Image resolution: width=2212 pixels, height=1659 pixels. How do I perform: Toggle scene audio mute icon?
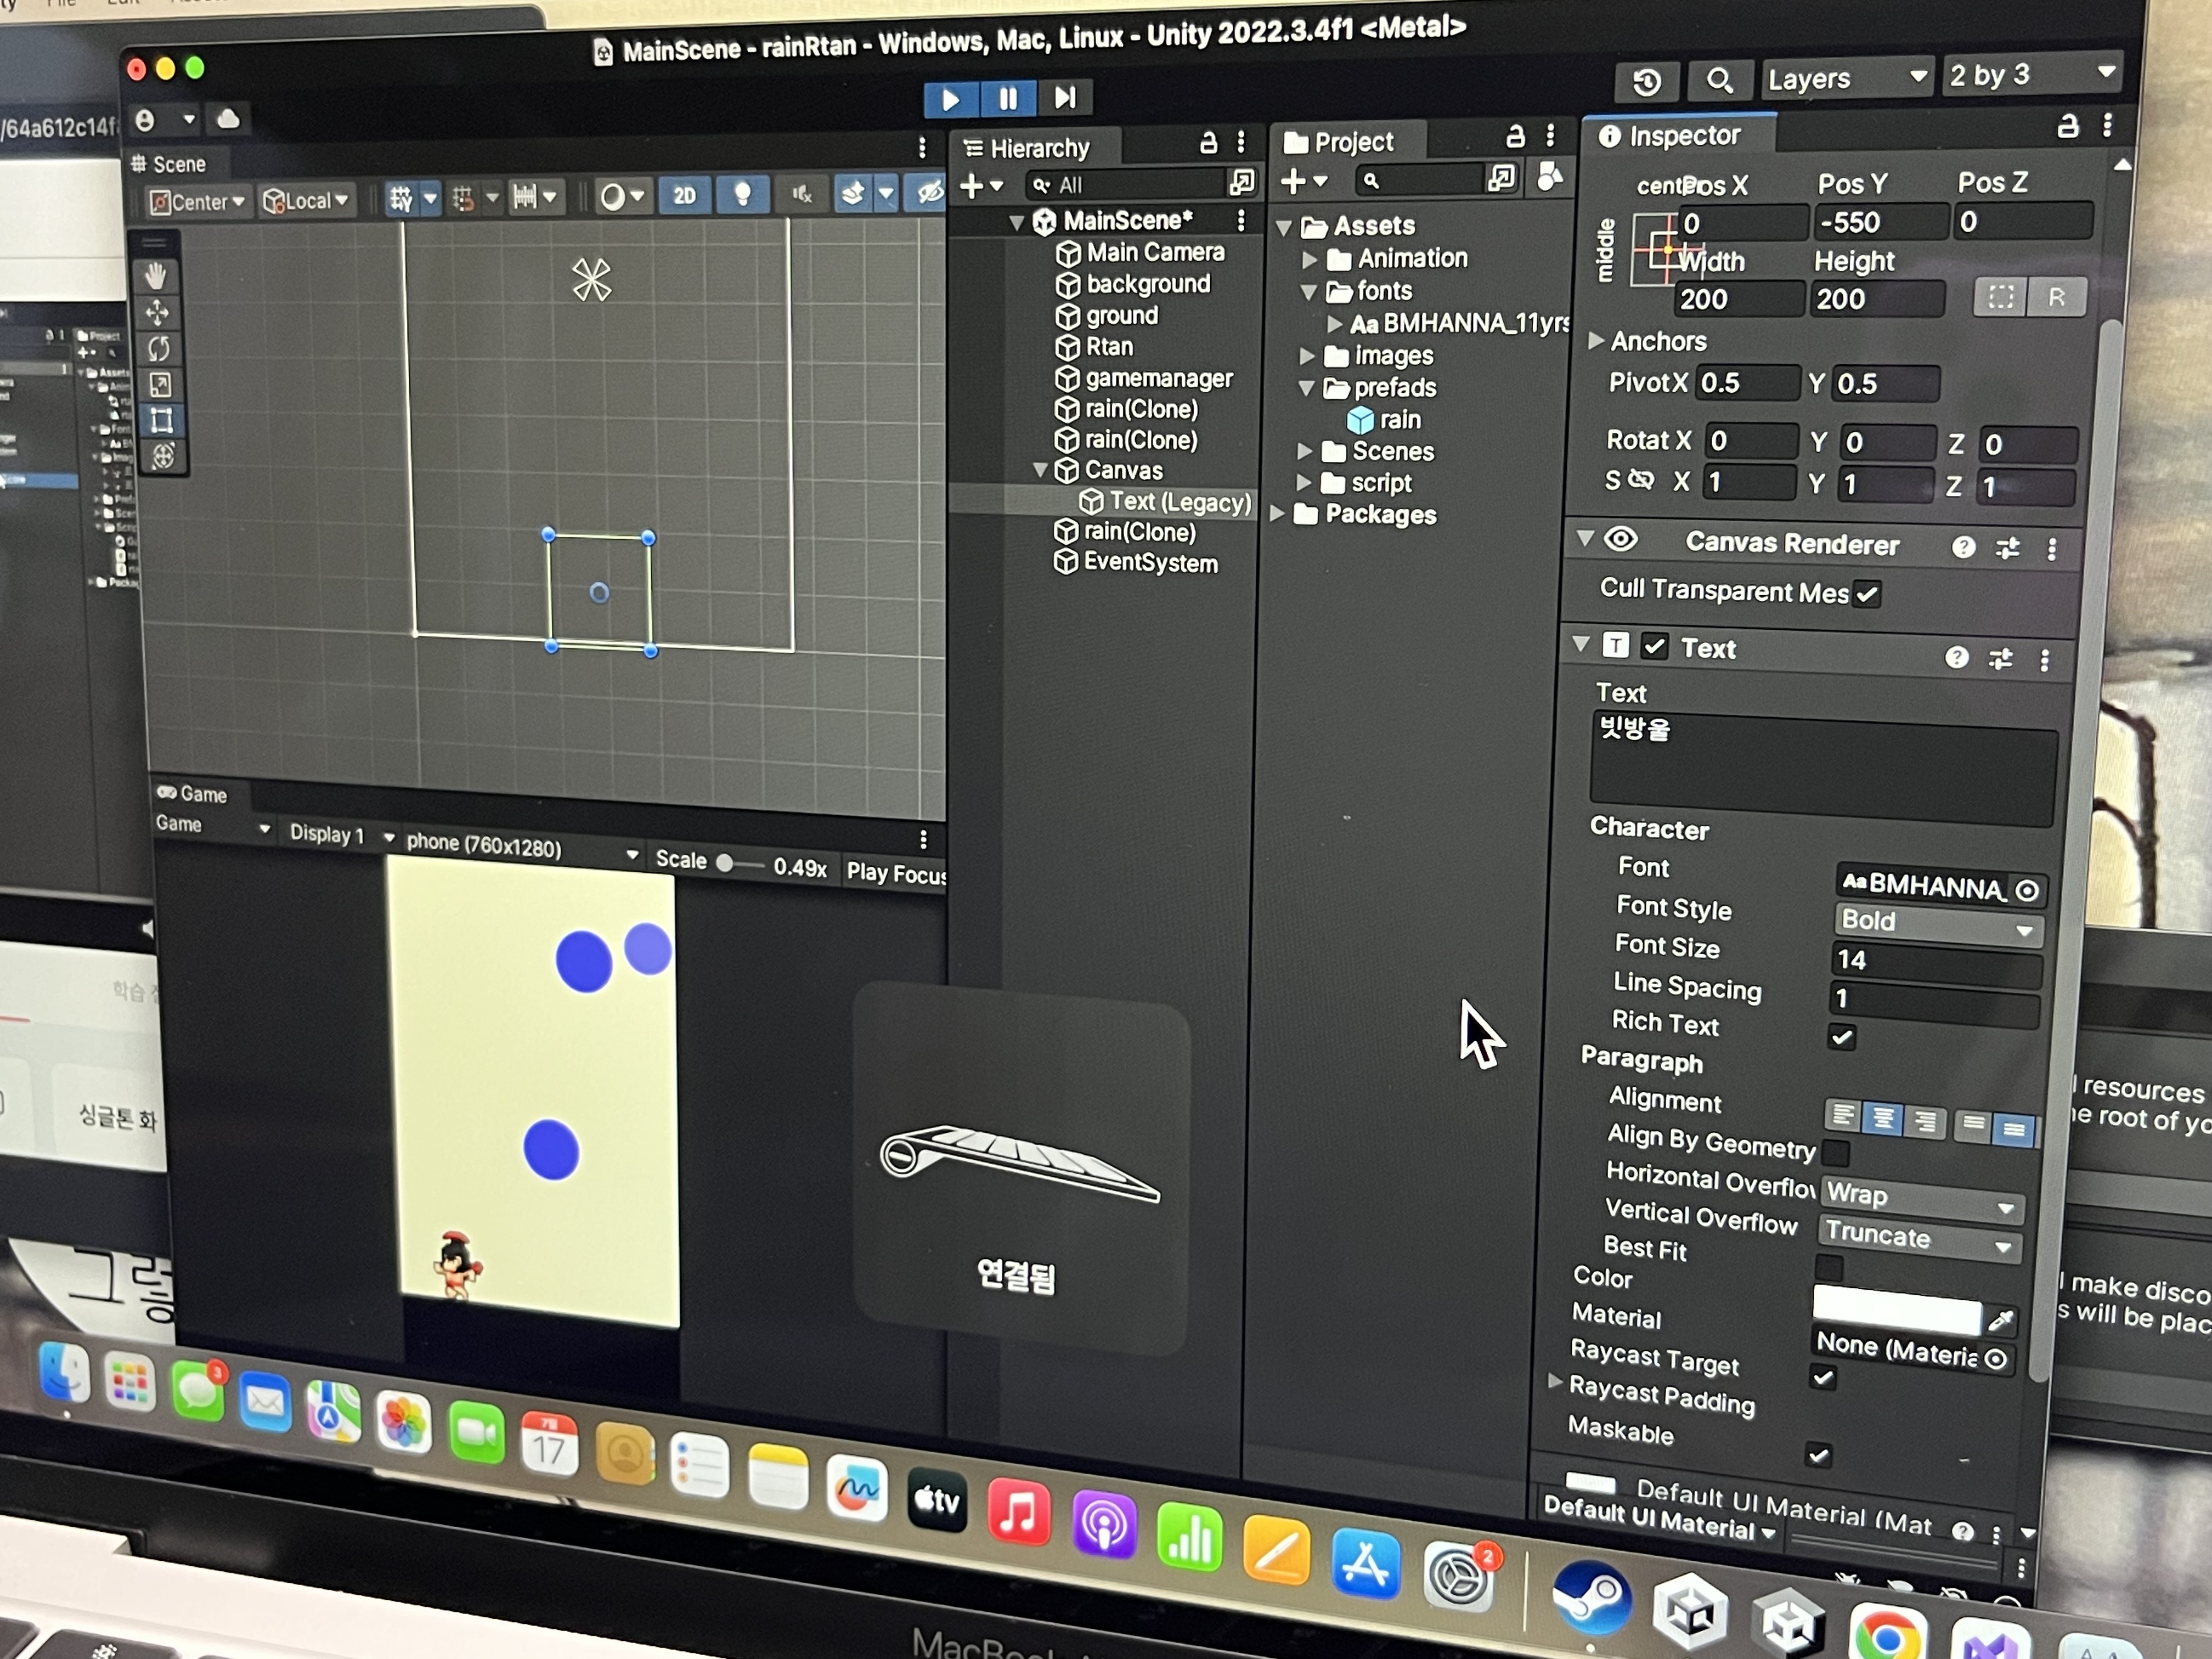pyautogui.click(x=802, y=194)
